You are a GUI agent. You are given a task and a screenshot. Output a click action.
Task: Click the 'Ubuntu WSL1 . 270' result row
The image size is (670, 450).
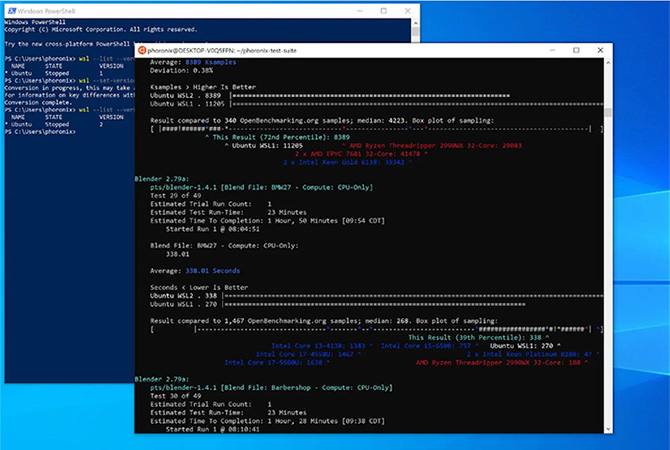tap(338, 304)
